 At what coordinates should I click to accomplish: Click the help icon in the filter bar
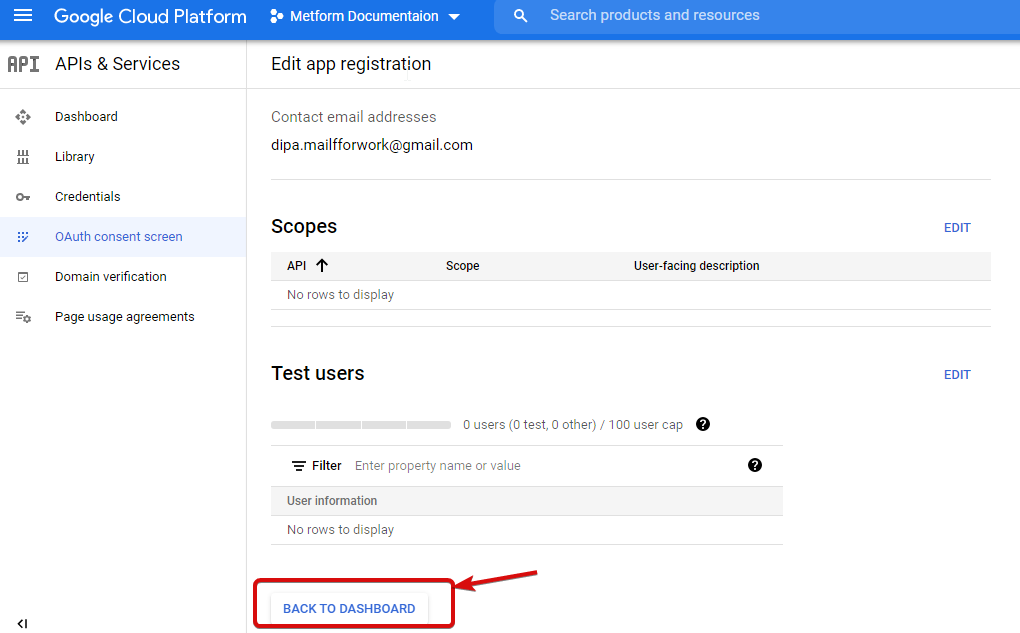(x=755, y=465)
